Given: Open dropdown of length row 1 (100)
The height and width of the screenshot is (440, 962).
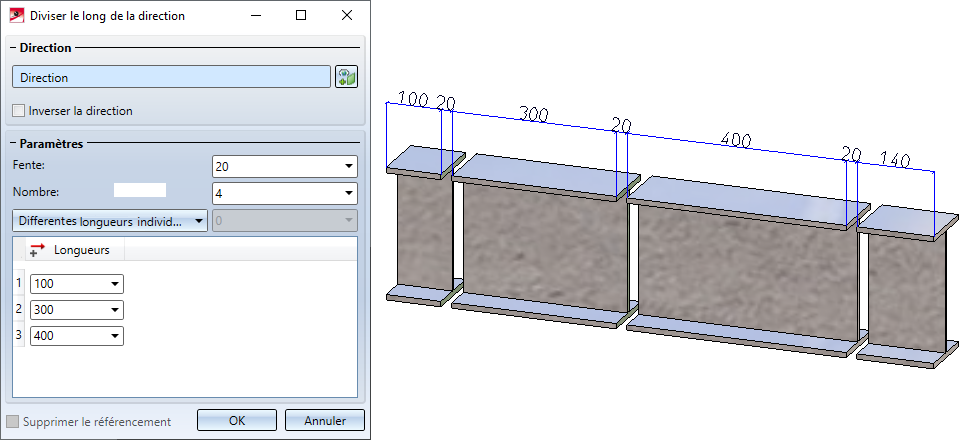Looking at the screenshot, I should 115,284.
